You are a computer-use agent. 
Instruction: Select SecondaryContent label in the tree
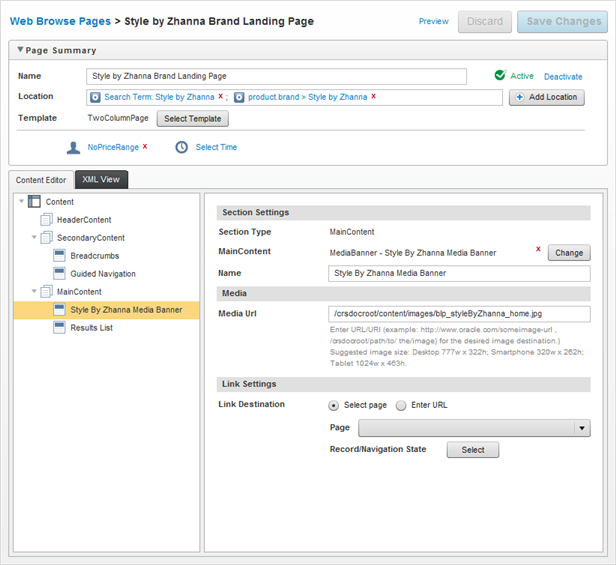(91, 238)
